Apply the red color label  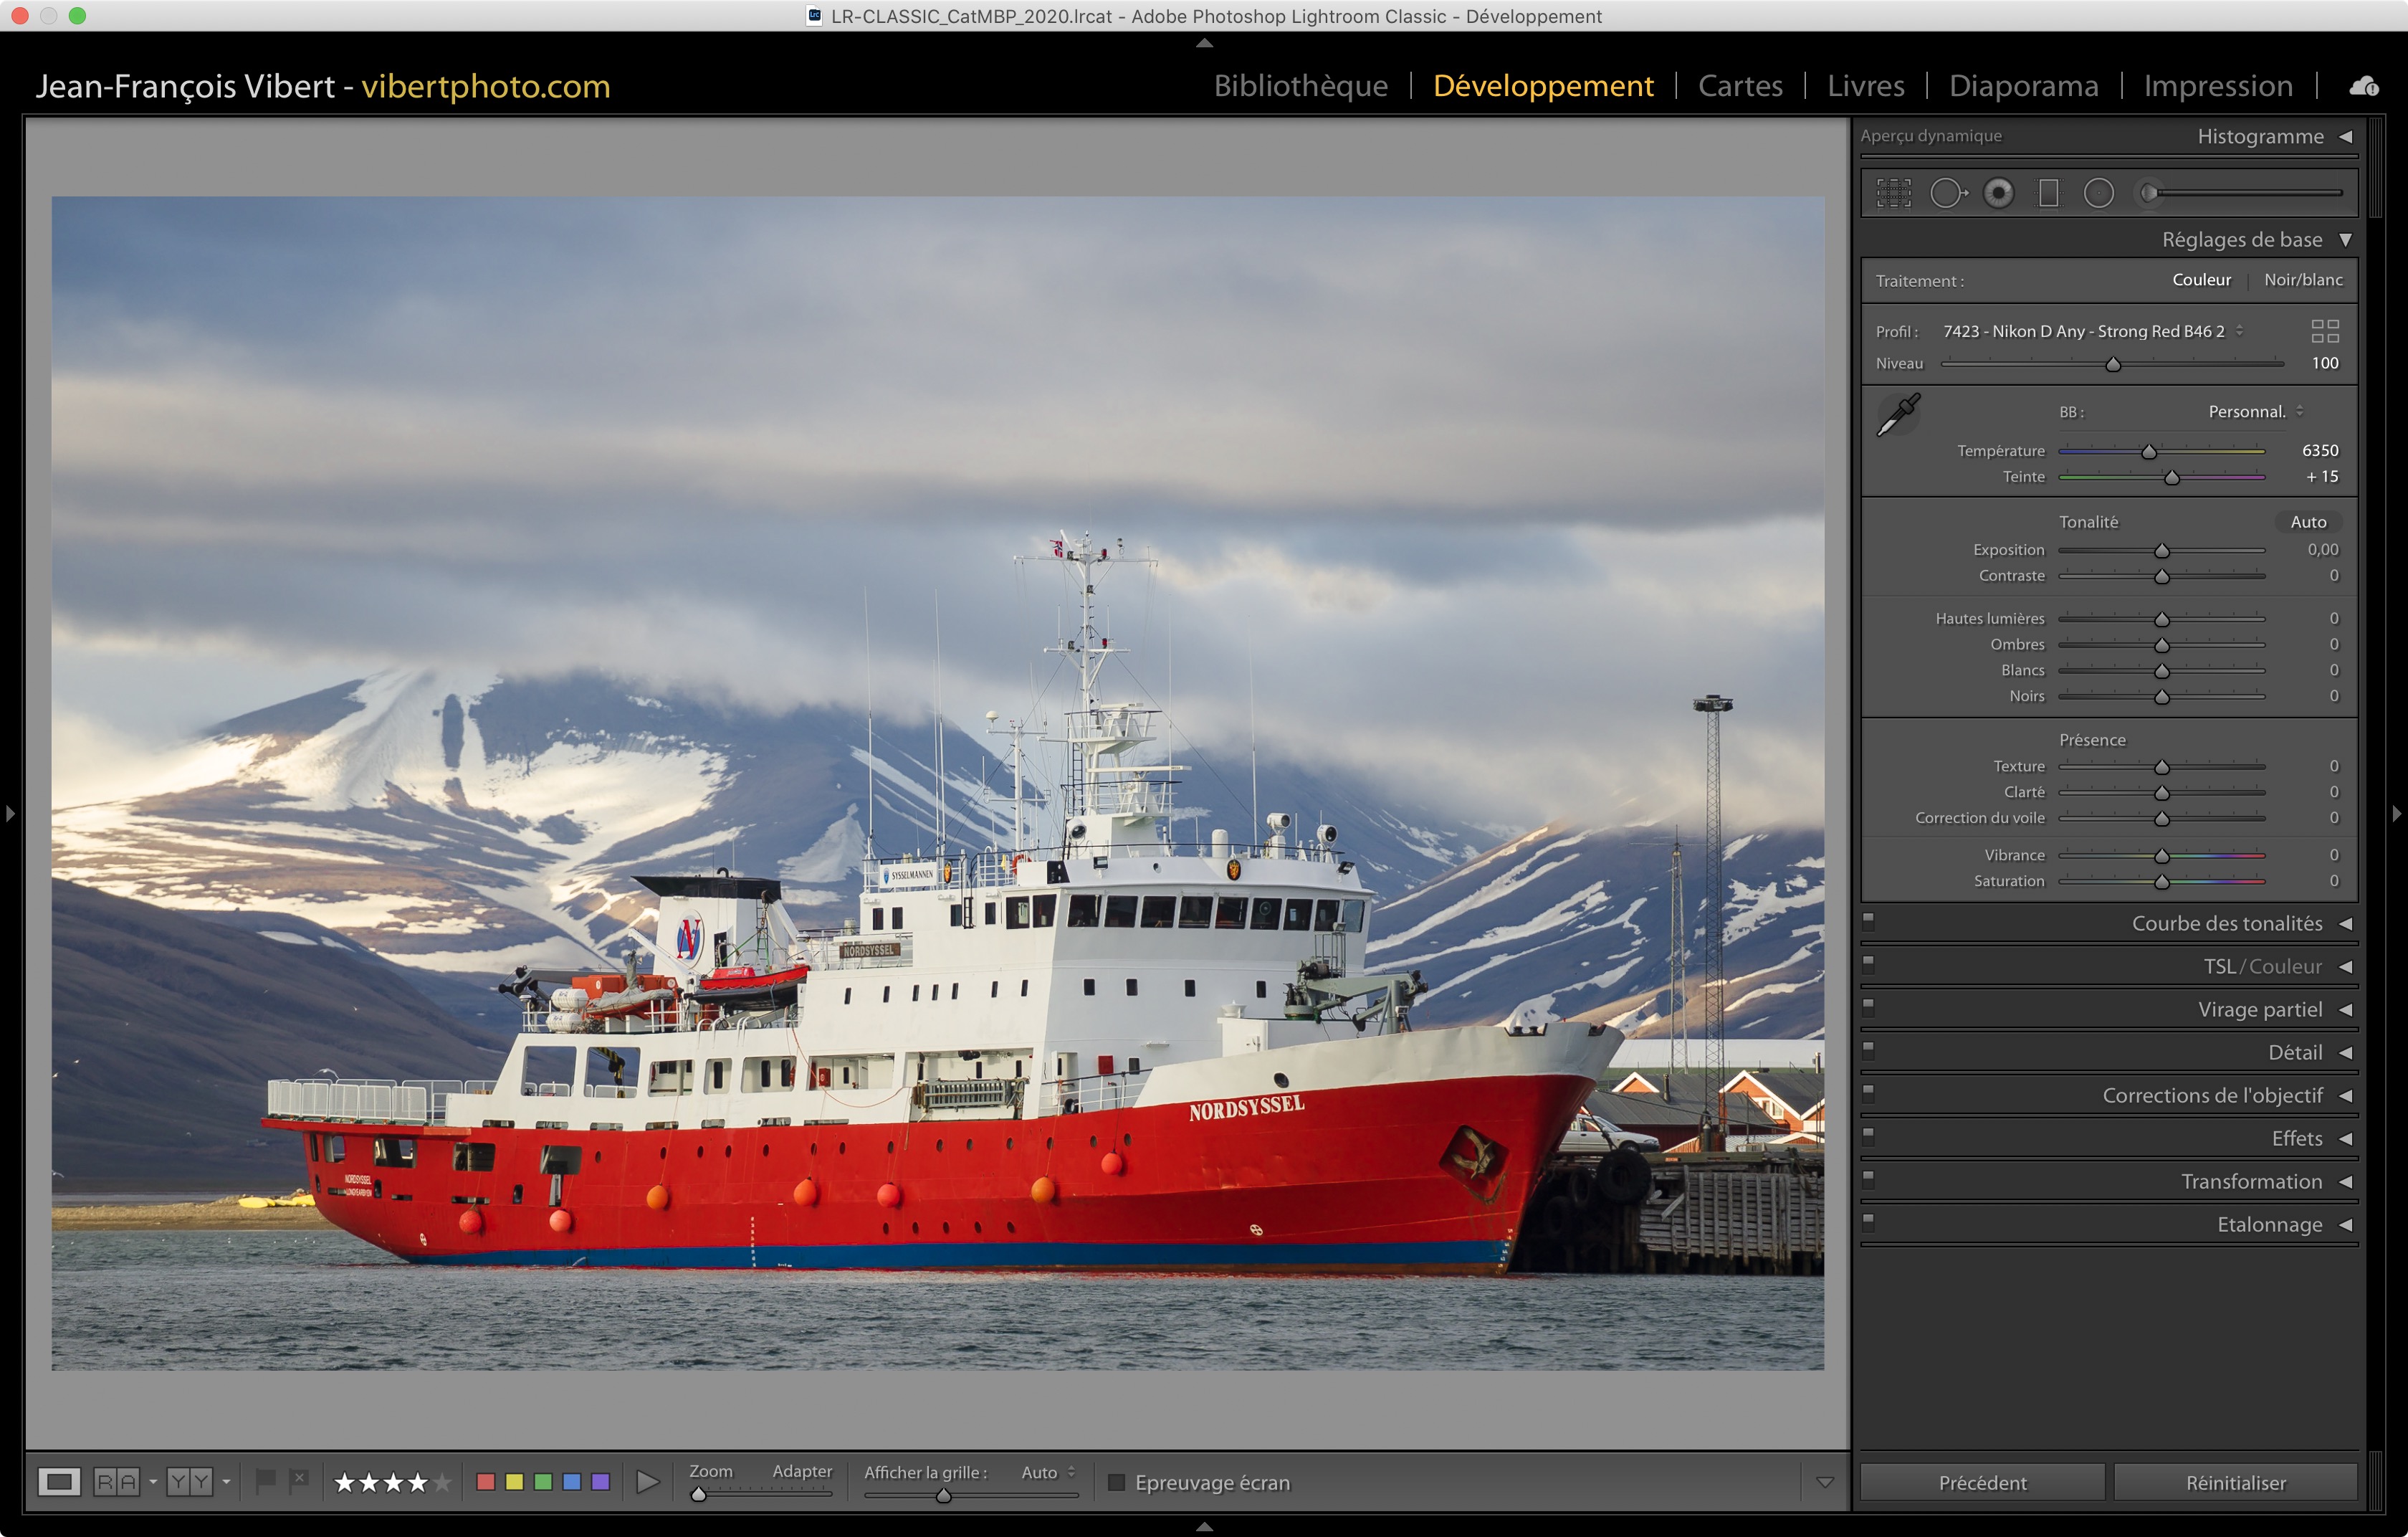coord(485,1481)
